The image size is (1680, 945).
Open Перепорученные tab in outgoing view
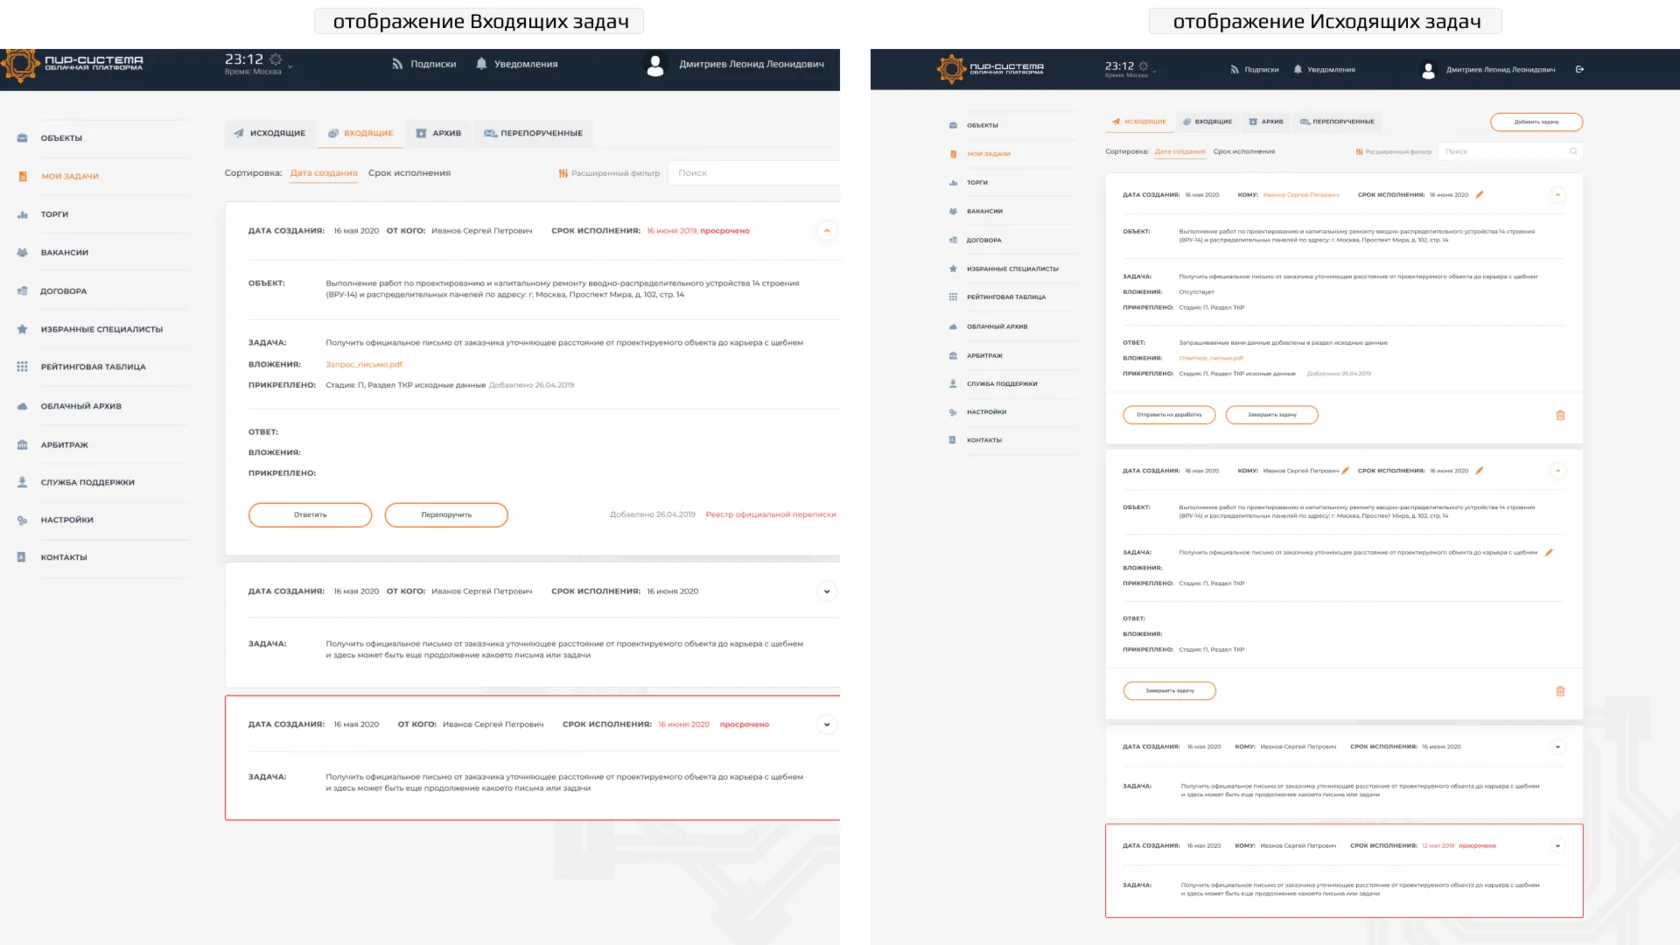(x=1337, y=122)
